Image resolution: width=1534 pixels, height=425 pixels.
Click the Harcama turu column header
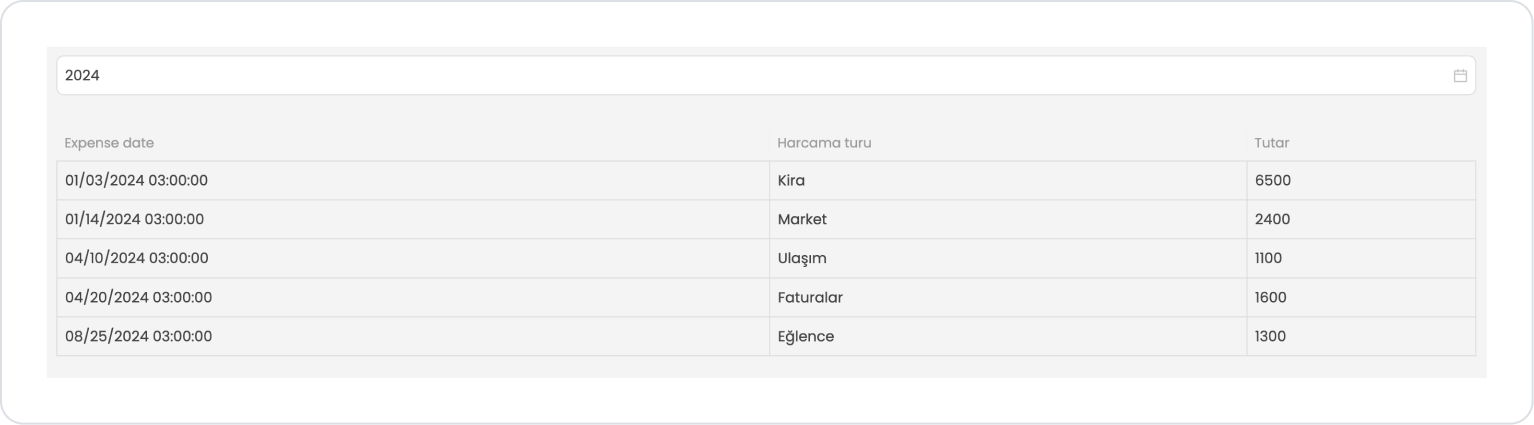point(824,143)
